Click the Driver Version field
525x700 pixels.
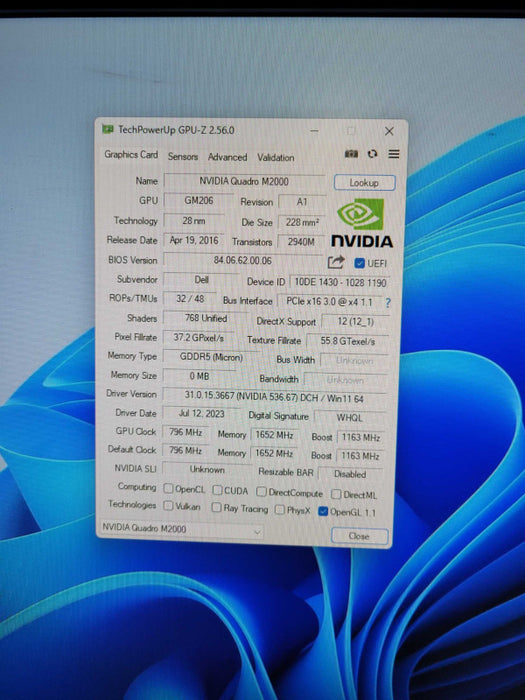click(274, 397)
